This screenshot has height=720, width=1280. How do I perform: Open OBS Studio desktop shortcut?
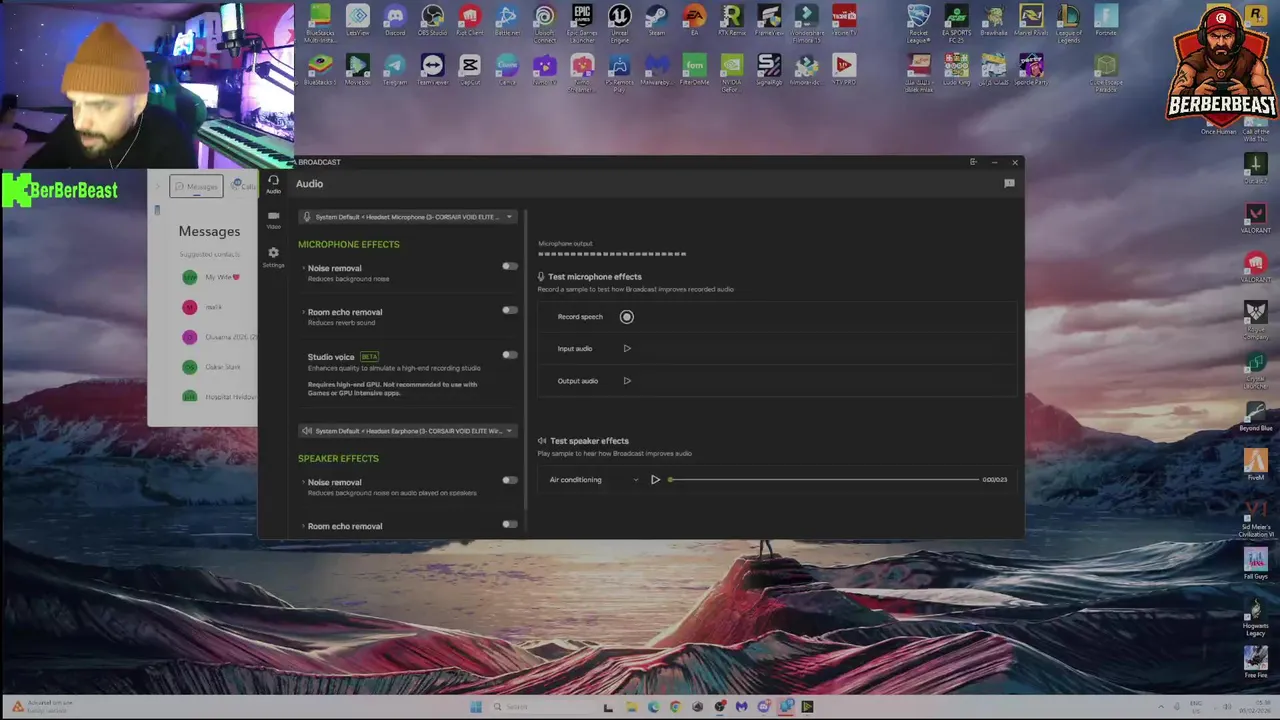click(432, 21)
